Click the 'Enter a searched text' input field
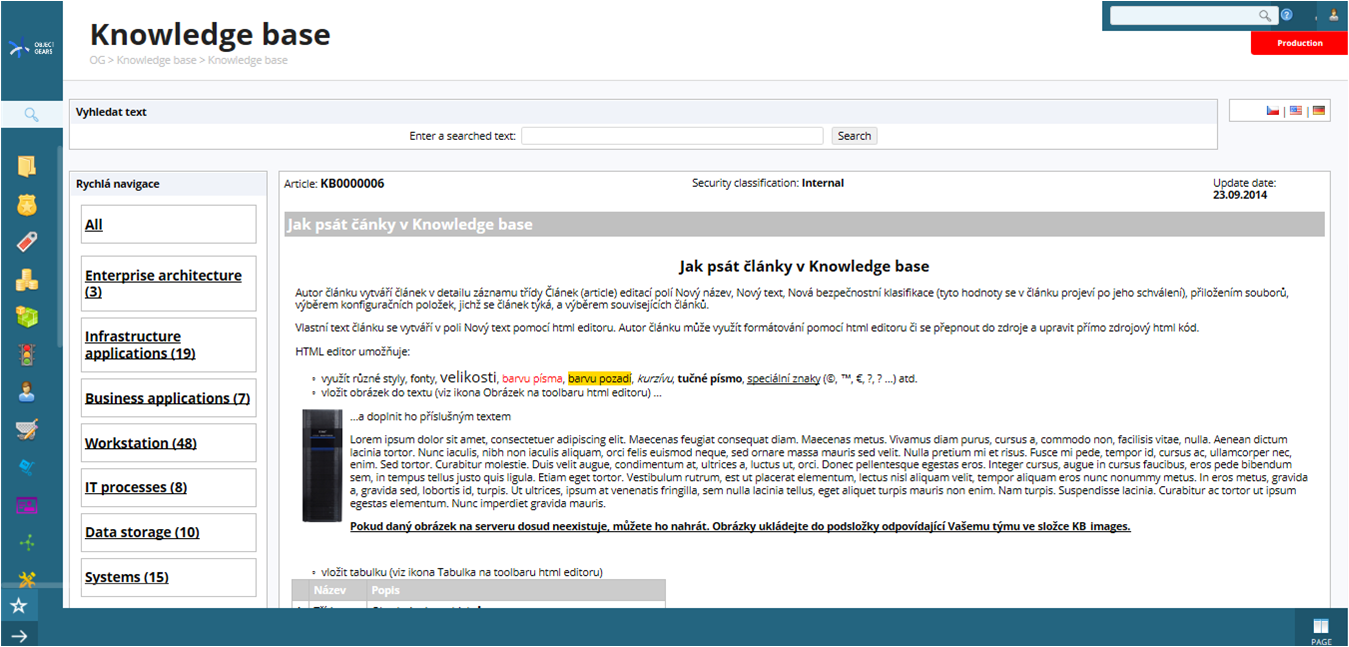1349x647 pixels. coord(672,136)
